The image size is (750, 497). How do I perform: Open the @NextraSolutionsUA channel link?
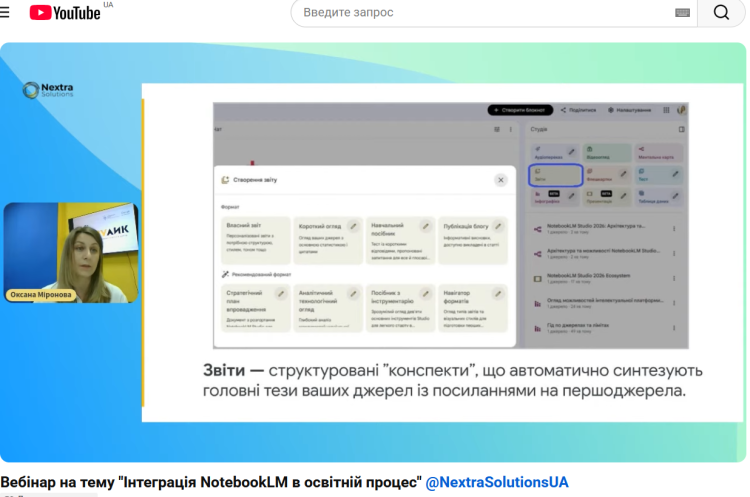pos(496,482)
